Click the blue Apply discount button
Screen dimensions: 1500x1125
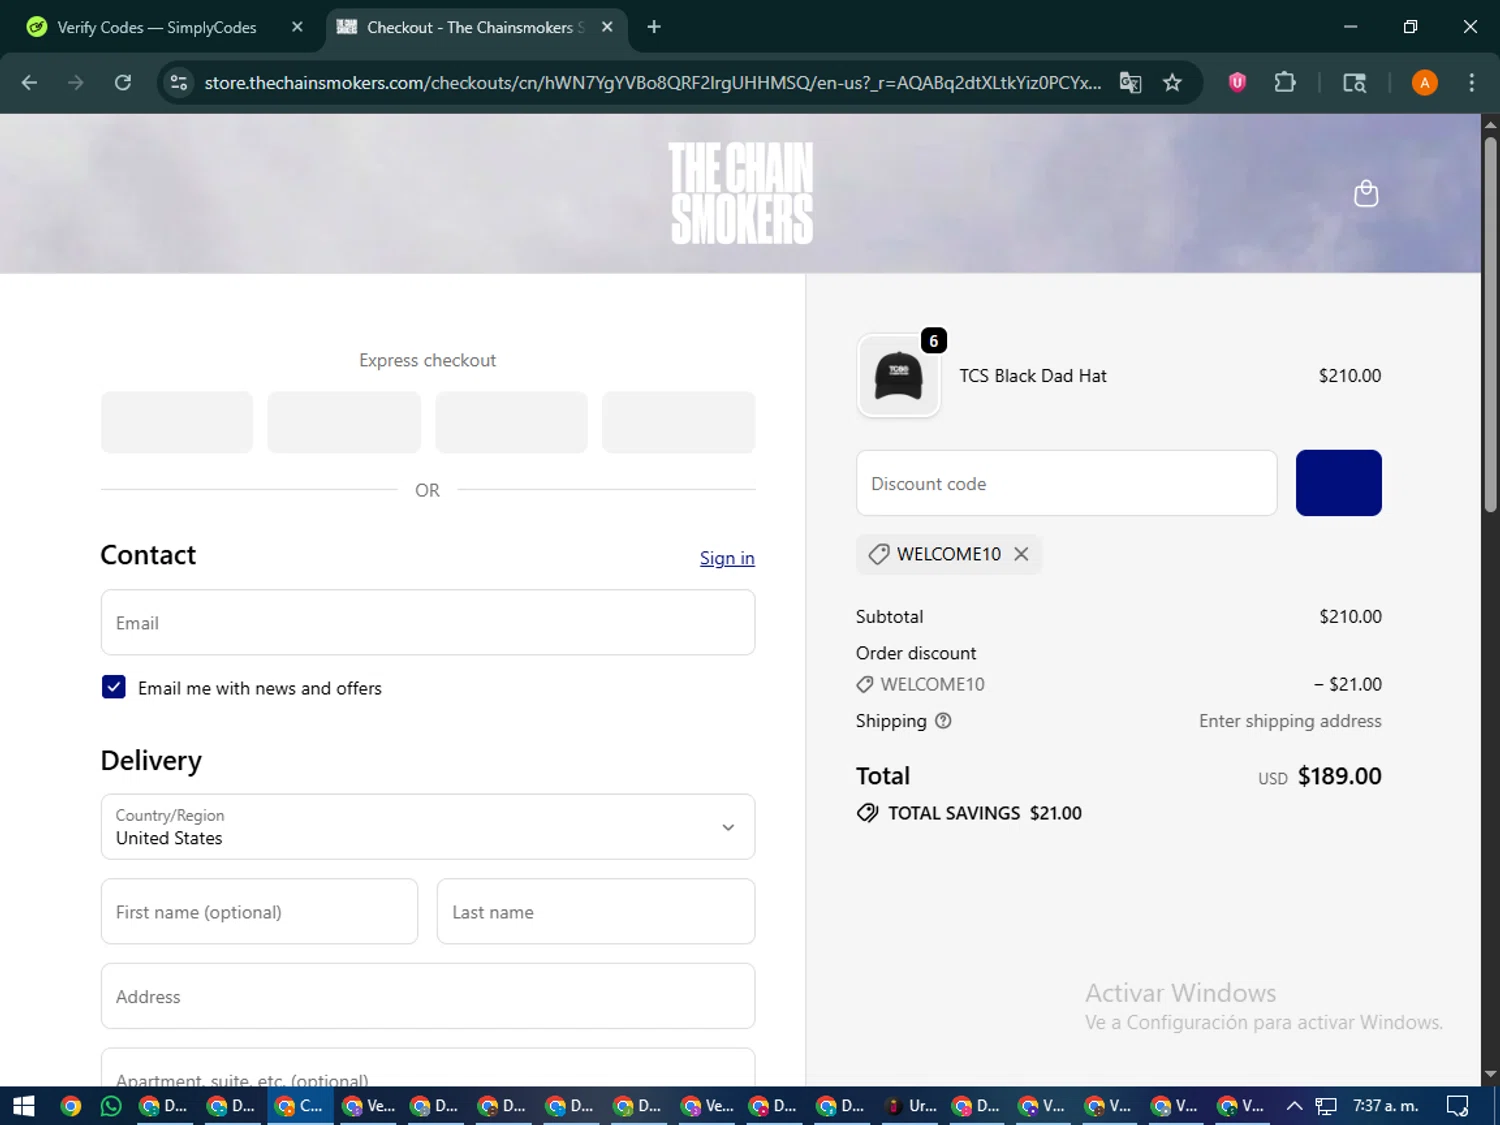[x=1338, y=483]
